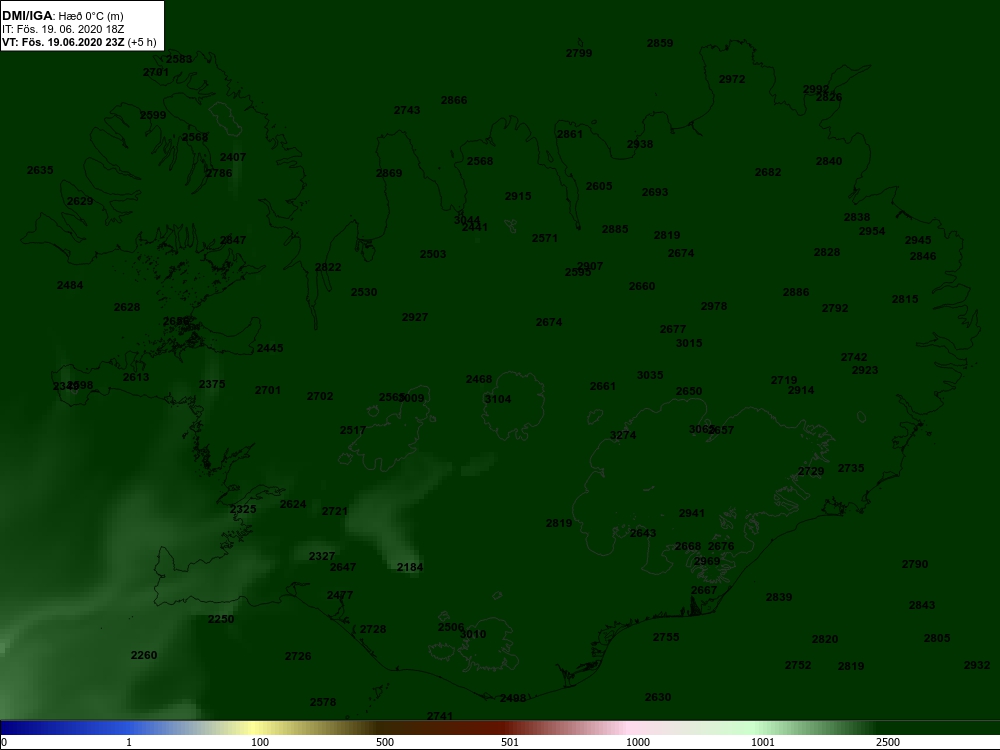Click the map value 2799
Viewport: 1000px width, 750px height.
tap(578, 53)
